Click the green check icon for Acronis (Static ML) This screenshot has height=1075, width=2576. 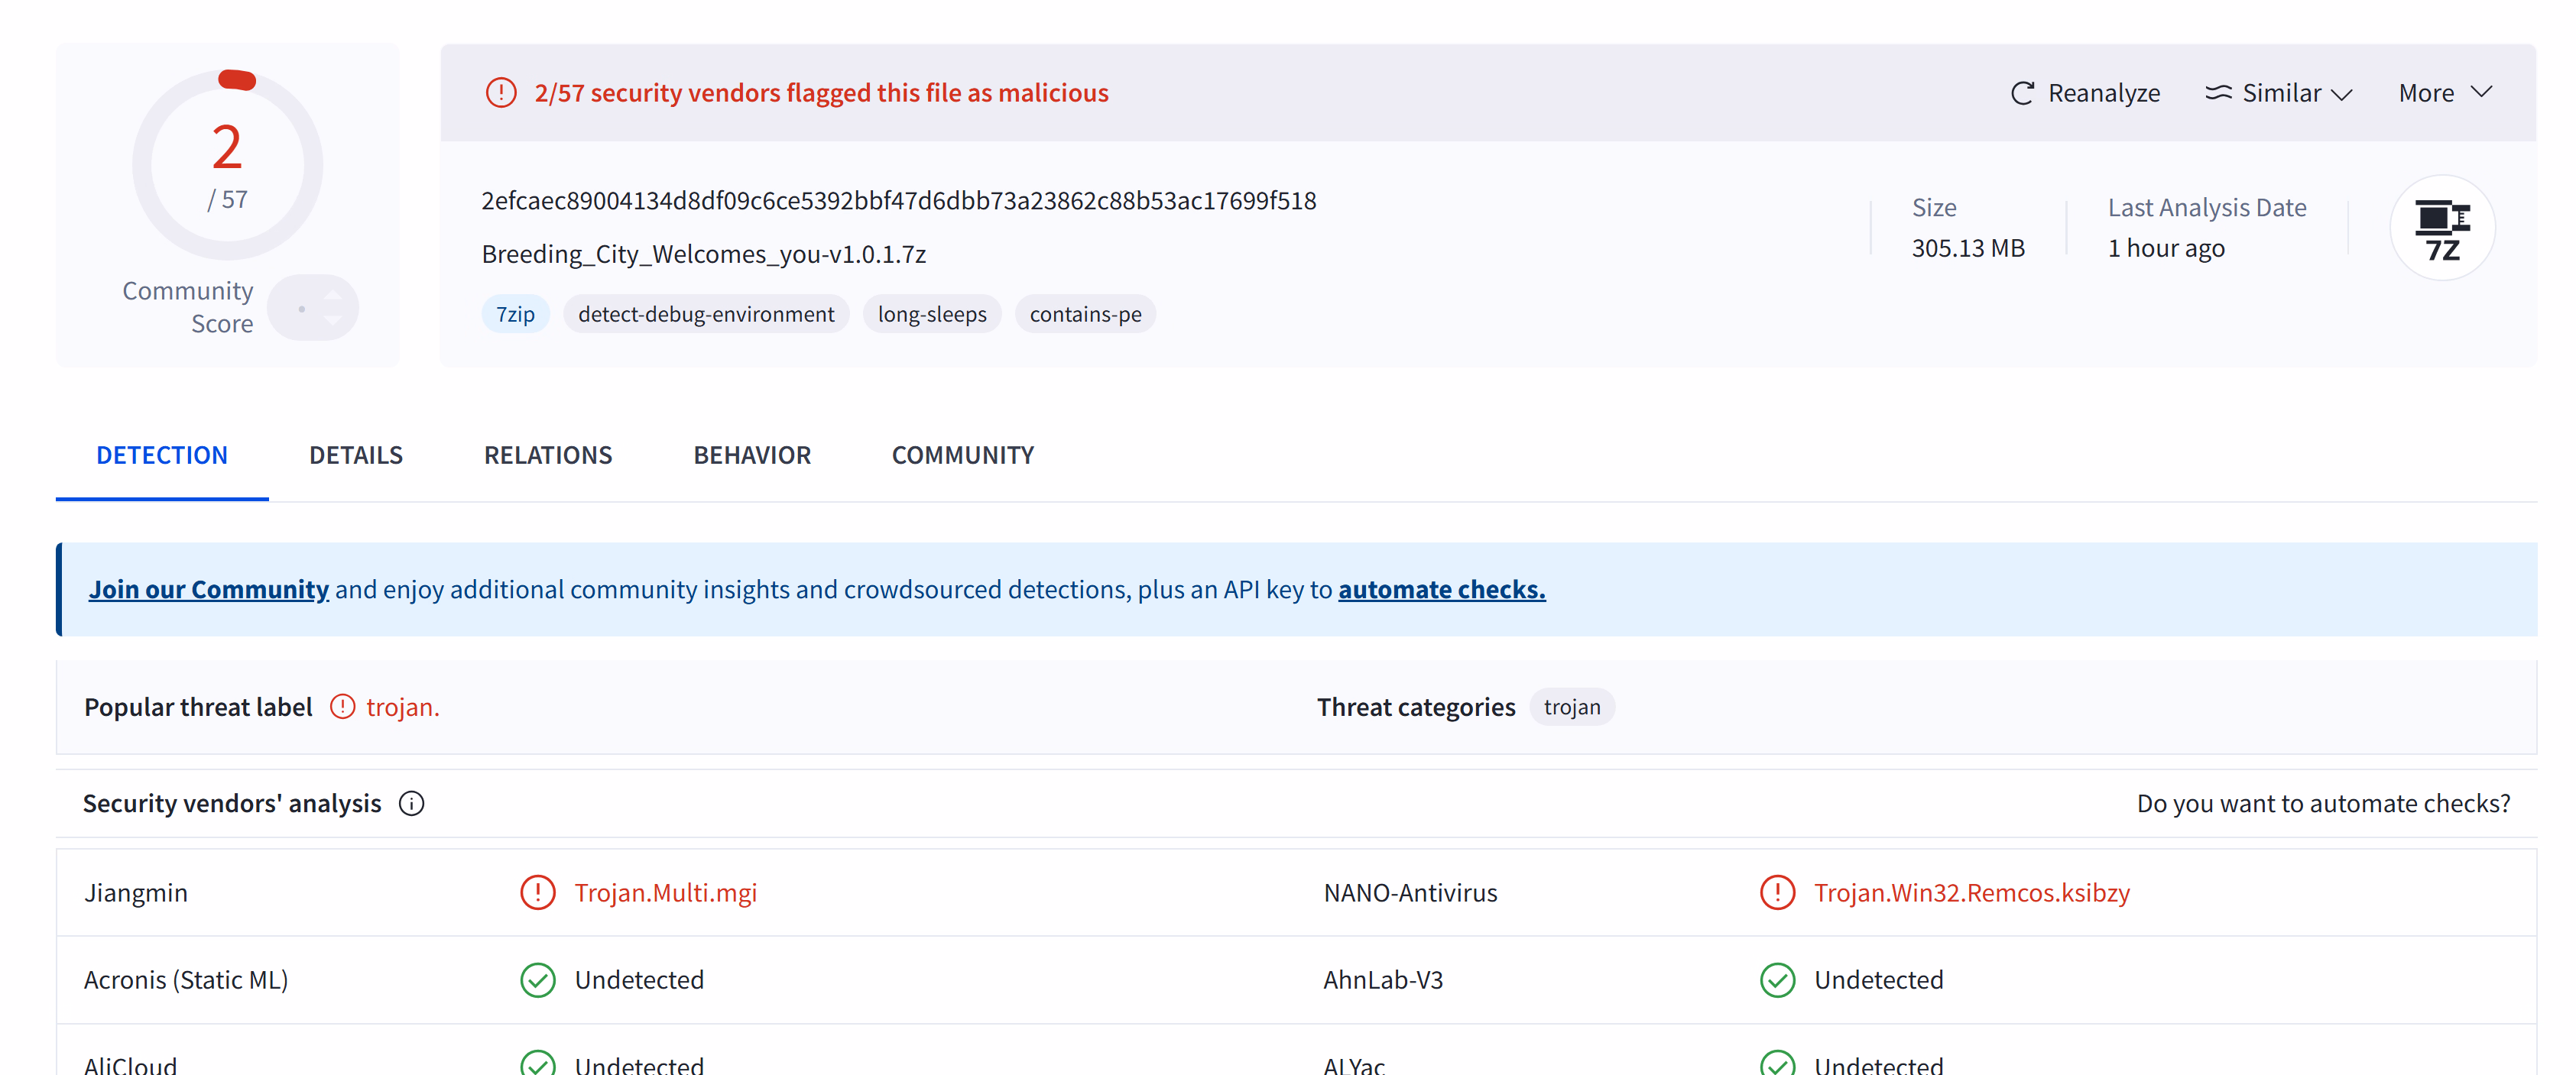click(x=538, y=980)
